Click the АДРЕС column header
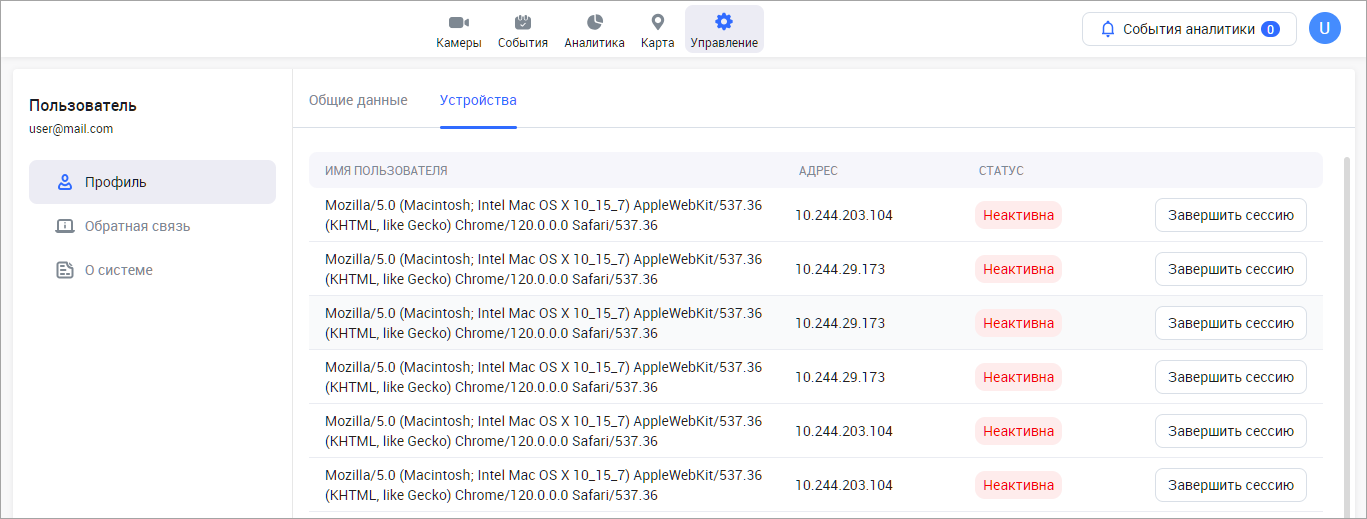 pyautogui.click(x=817, y=170)
